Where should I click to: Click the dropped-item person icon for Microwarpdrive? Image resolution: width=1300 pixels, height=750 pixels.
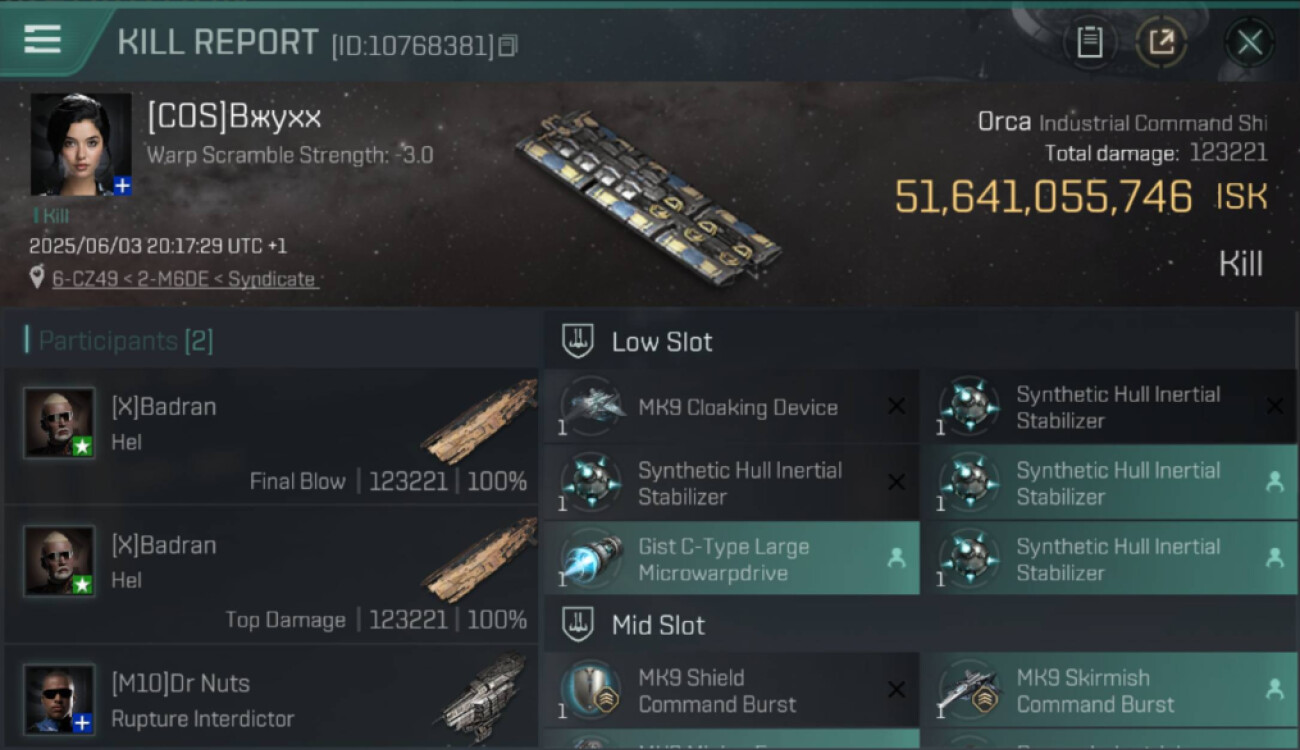click(896, 559)
